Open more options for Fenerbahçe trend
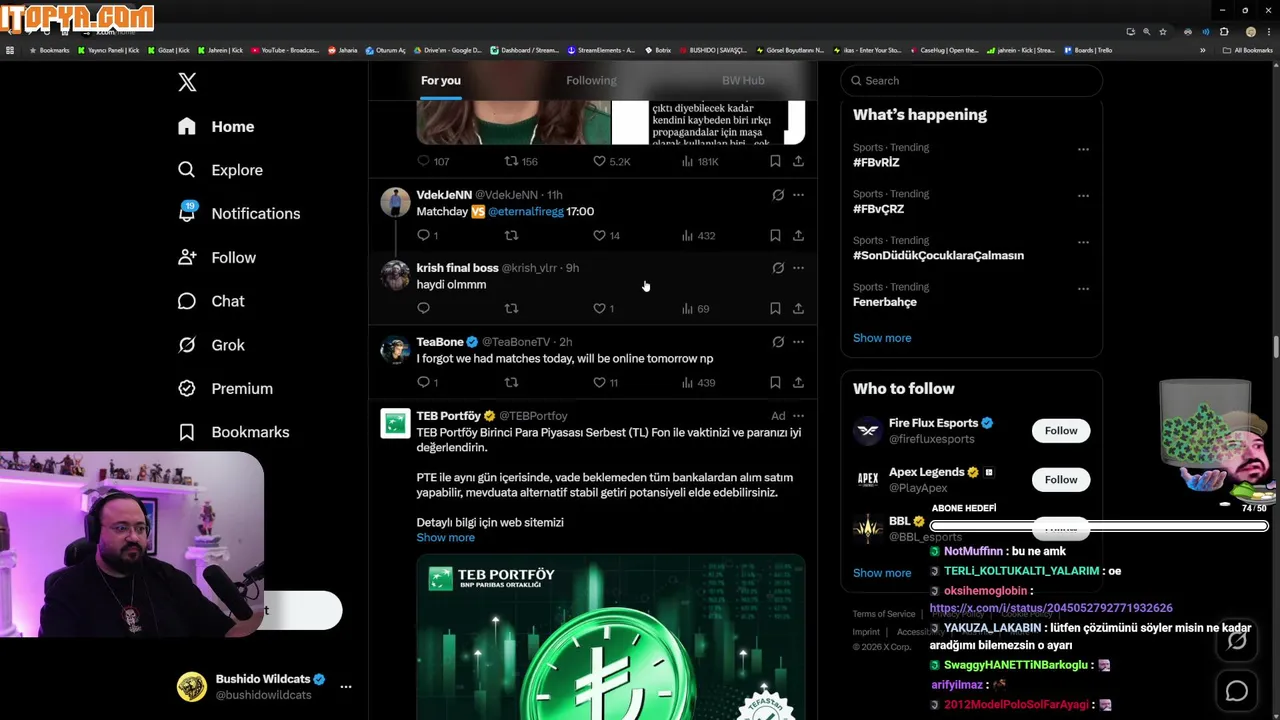The height and width of the screenshot is (720, 1280). pos(1083,289)
